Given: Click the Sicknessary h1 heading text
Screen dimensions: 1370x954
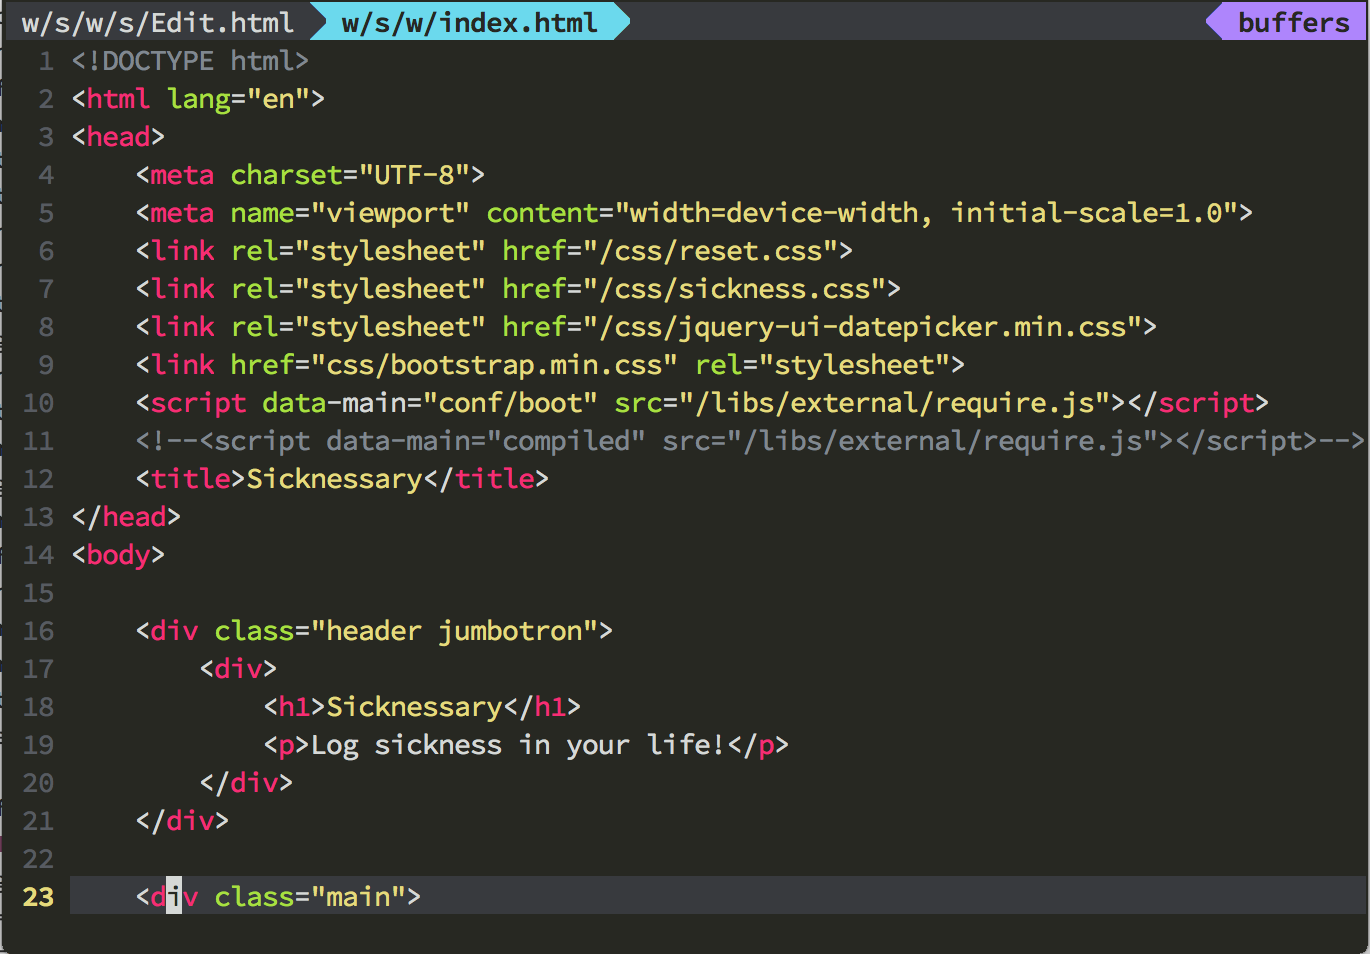Looking at the screenshot, I should (414, 707).
